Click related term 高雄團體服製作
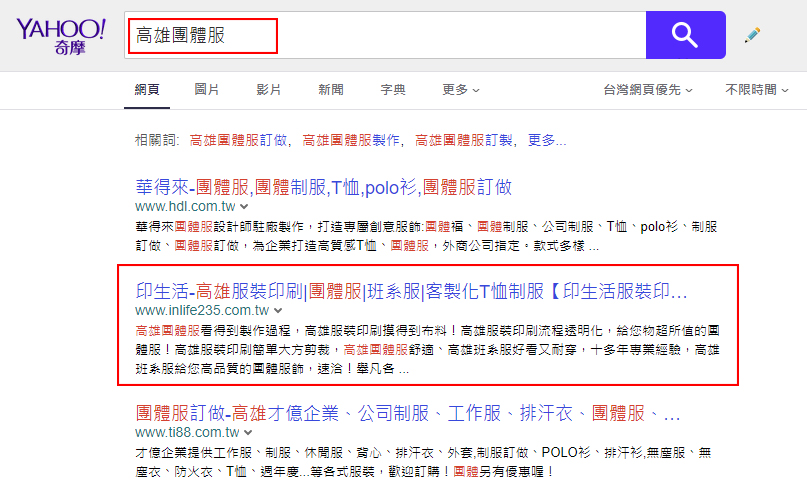The width and height of the screenshot is (807, 502). (x=351, y=140)
